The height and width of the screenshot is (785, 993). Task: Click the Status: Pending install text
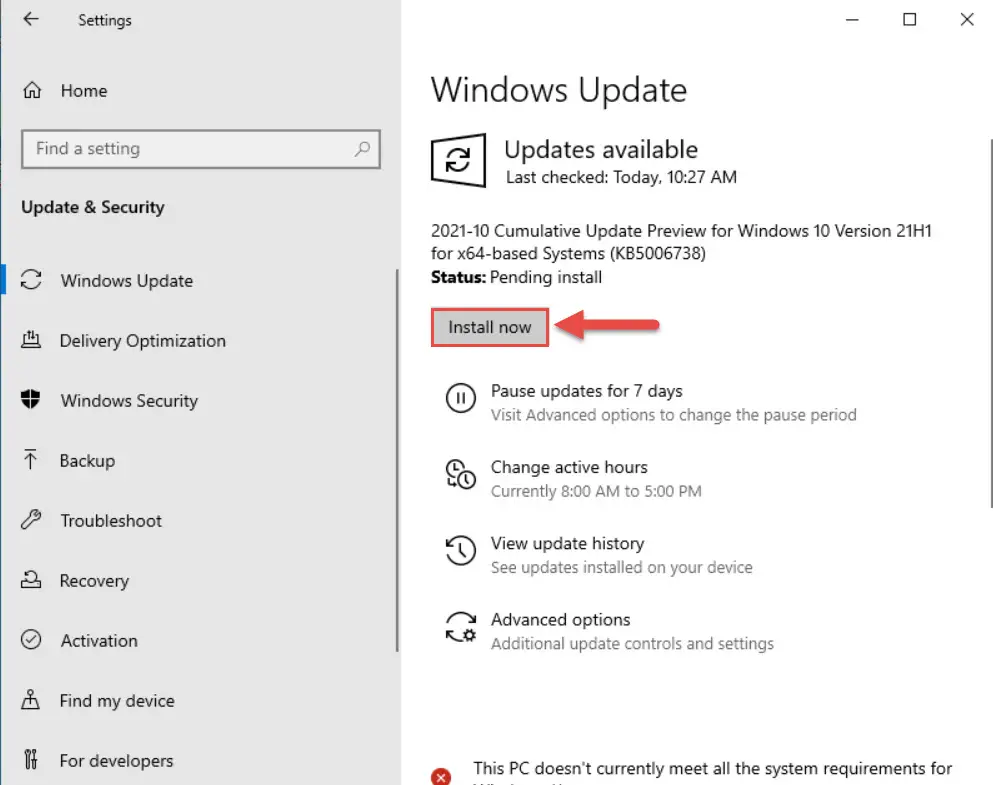tap(516, 277)
